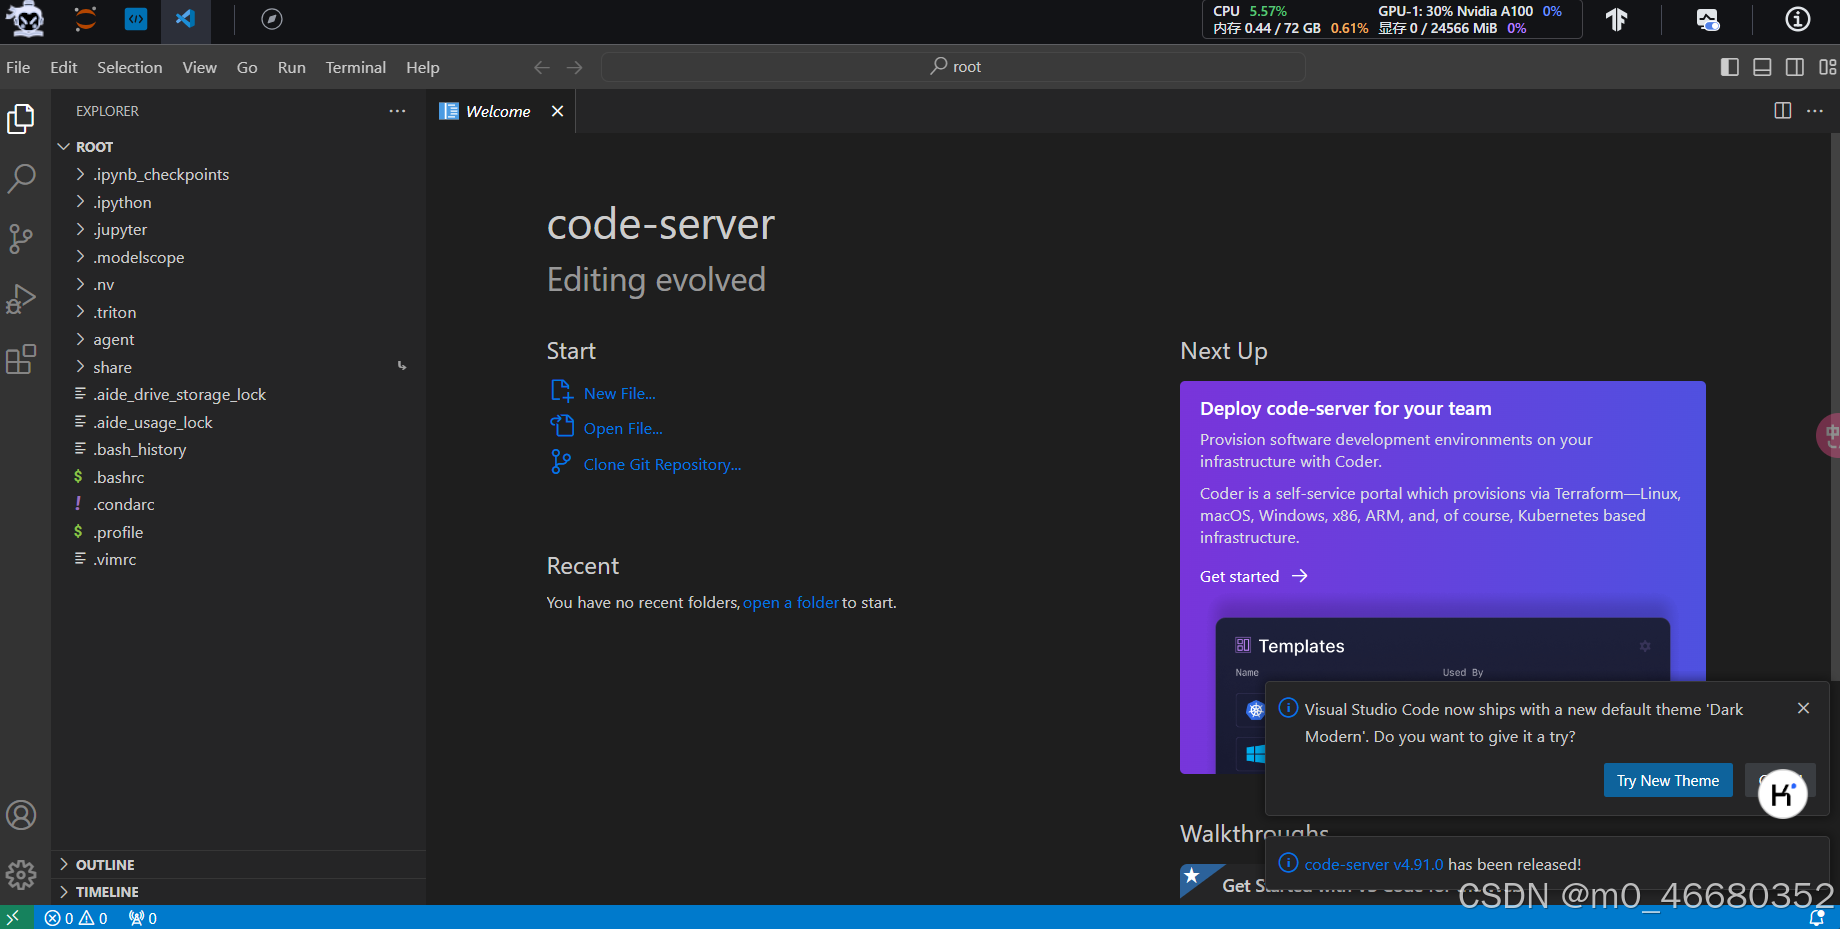This screenshot has width=1840, height=929.
Task: Click the compass icon in top bar
Action: (x=271, y=19)
